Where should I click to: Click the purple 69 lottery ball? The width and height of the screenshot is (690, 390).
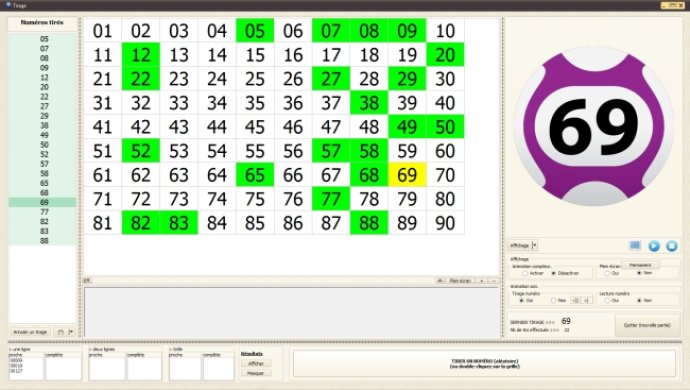pyautogui.click(x=594, y=127)
